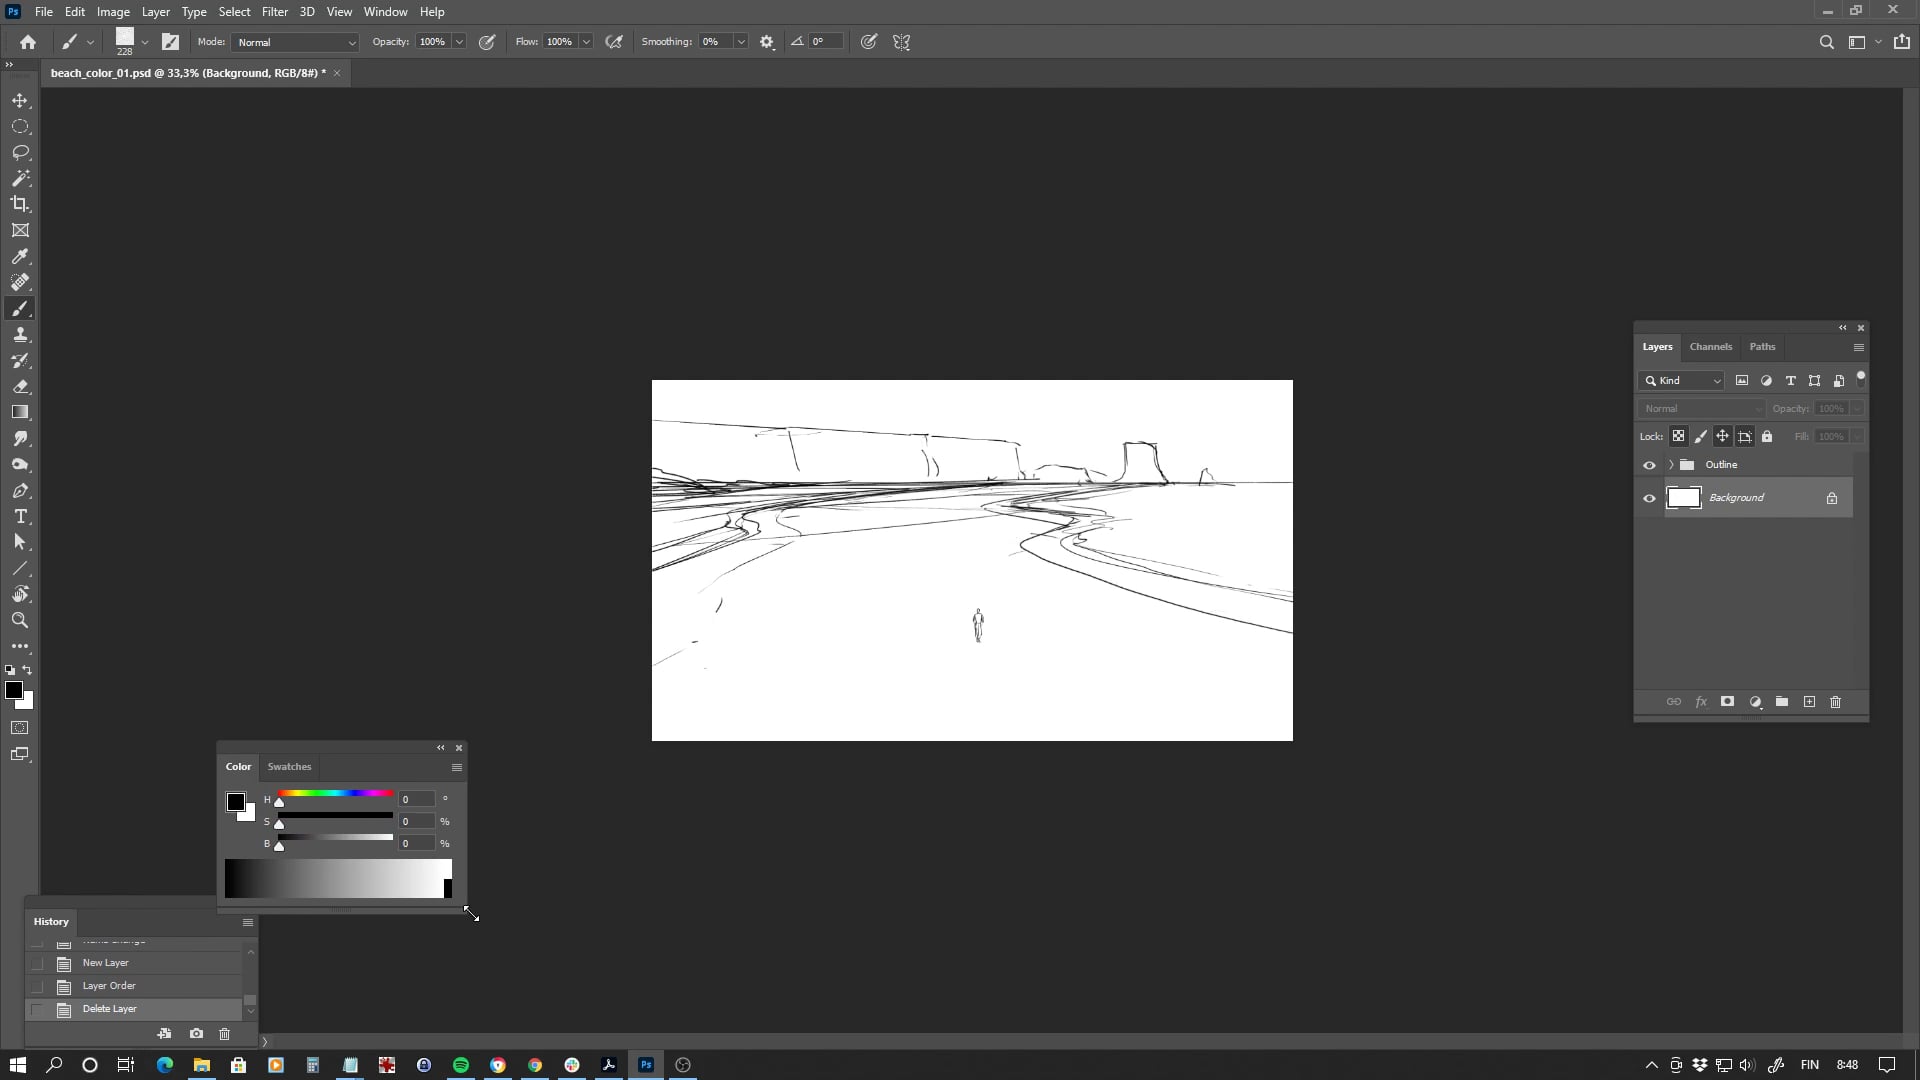Screen dimensions: 1920x1080
Task: Click the trash icon in Layers panel
Action: click(x=1835, y=702)
